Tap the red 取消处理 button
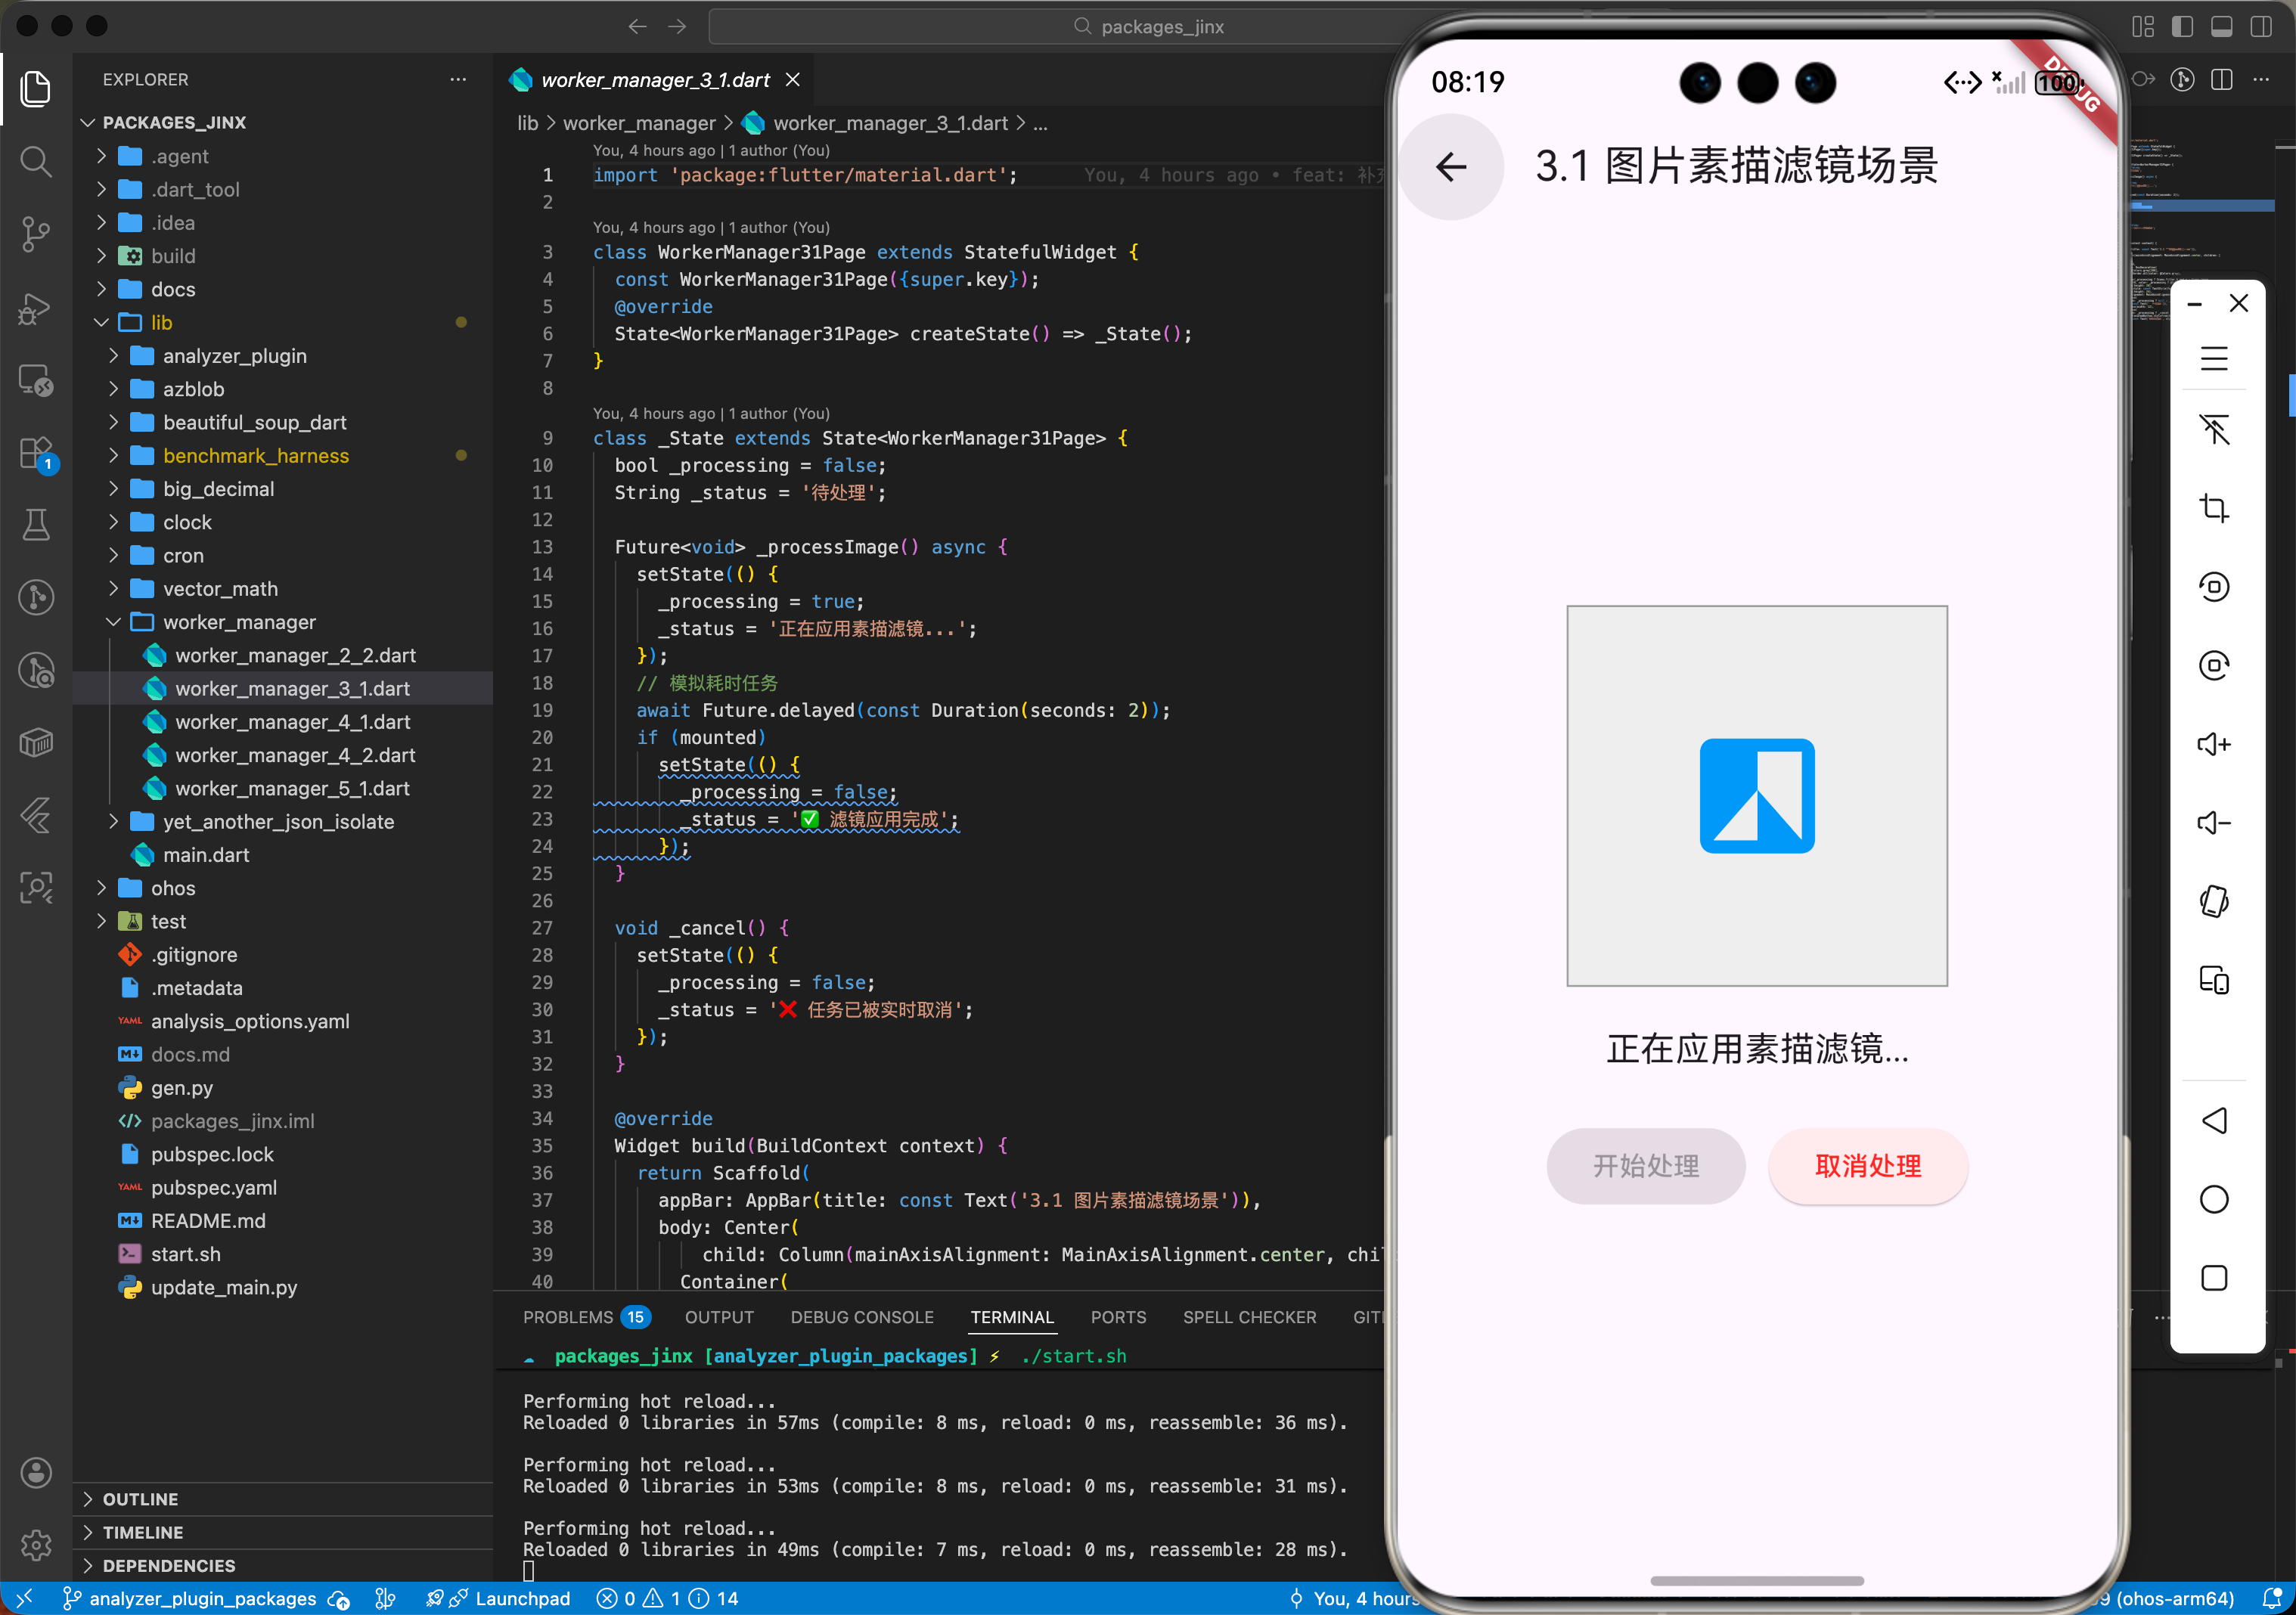 pyautogui.click(x=1867, y=1166)
